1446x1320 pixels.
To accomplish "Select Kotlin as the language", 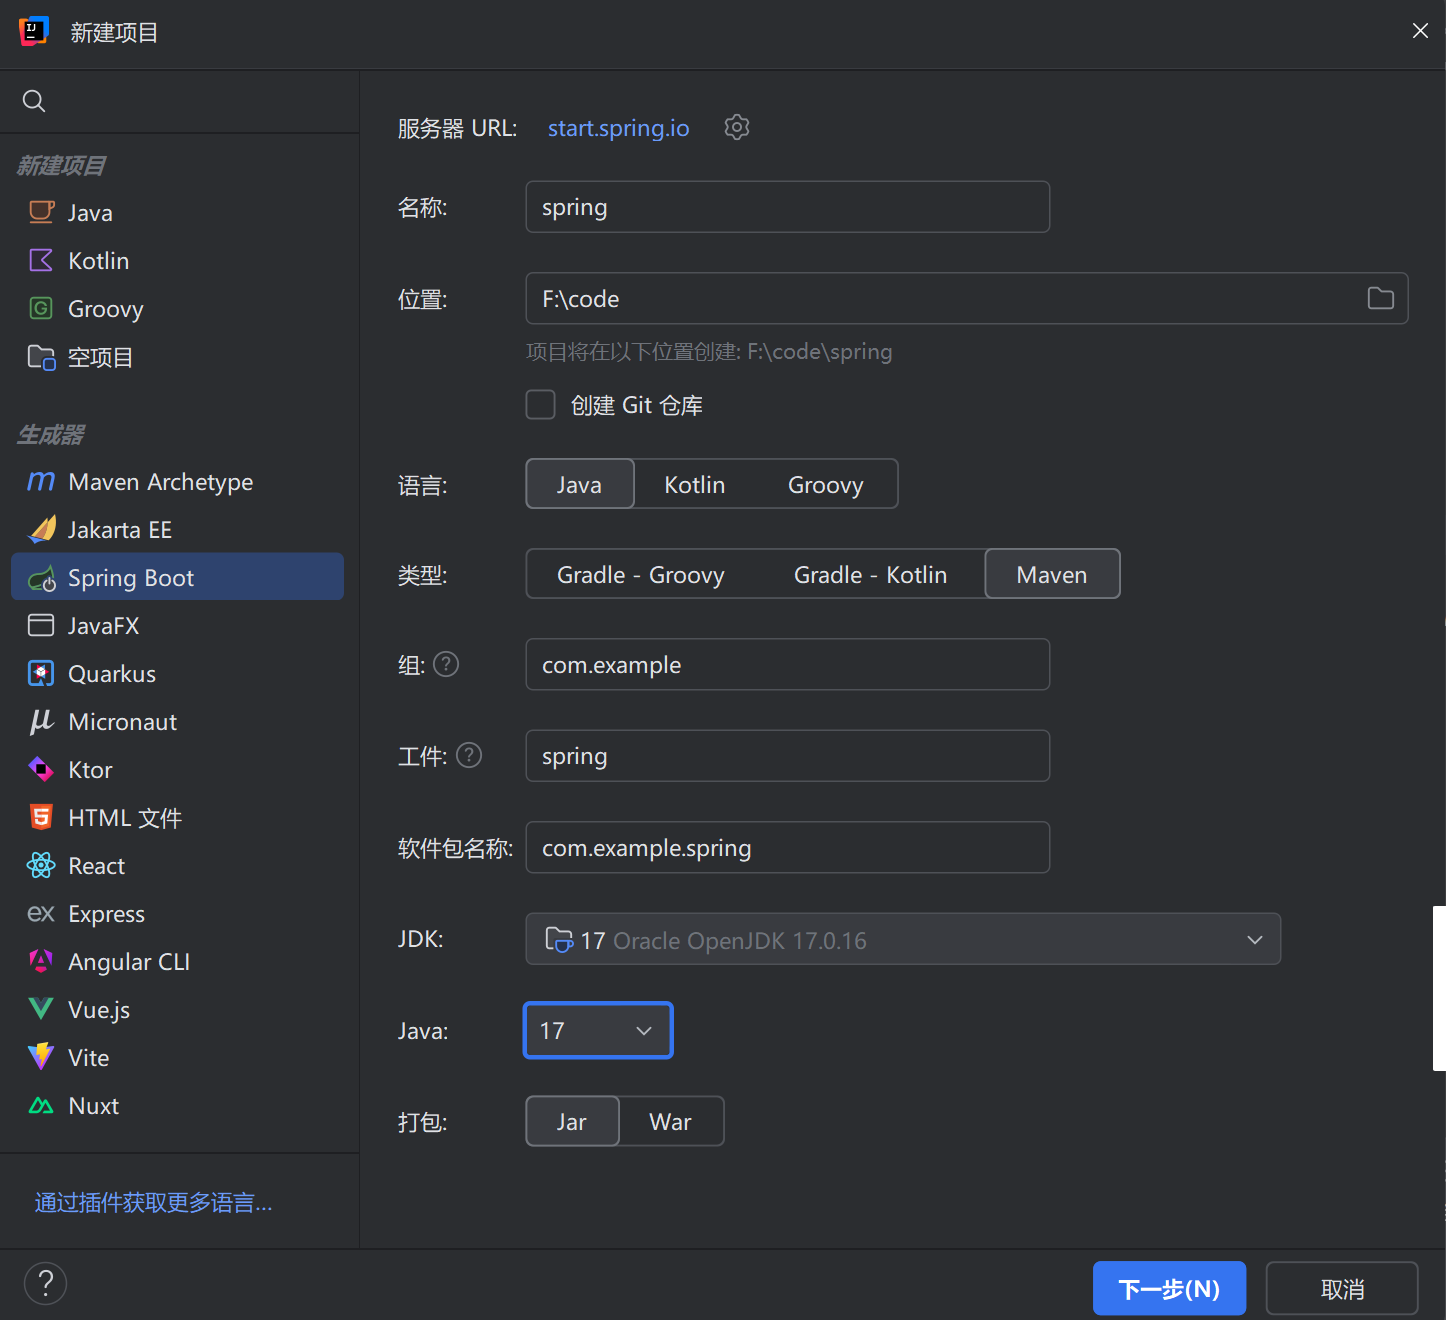I will [695, 484].
